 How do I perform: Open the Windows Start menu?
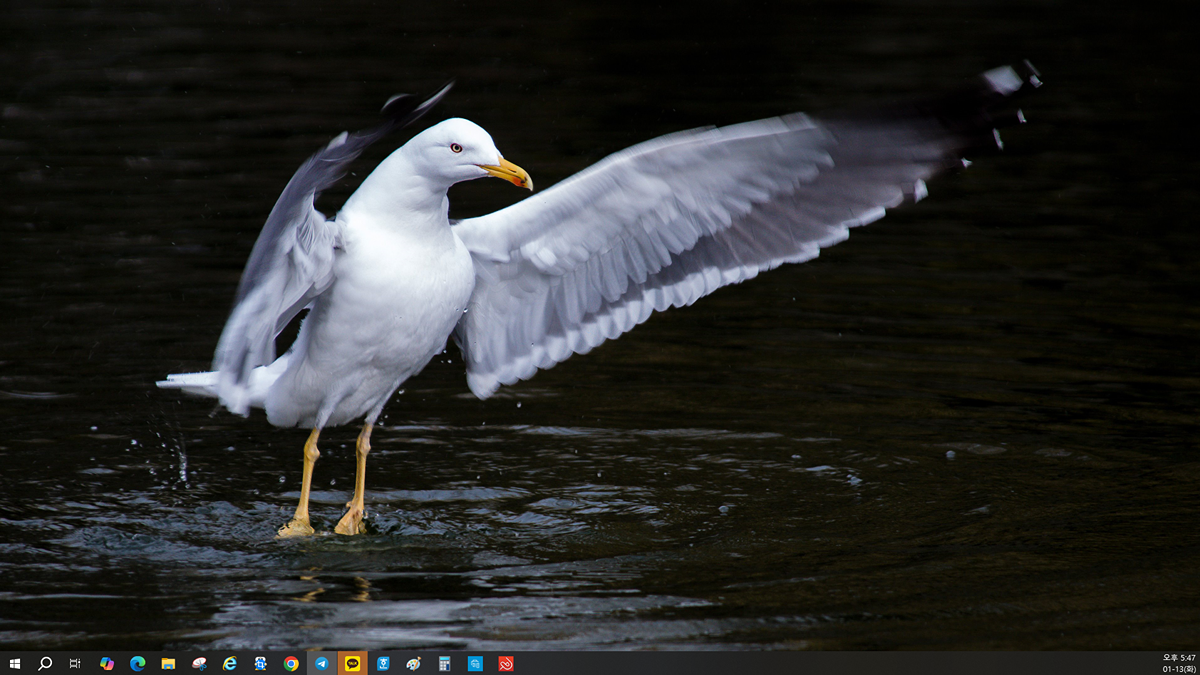14,663
